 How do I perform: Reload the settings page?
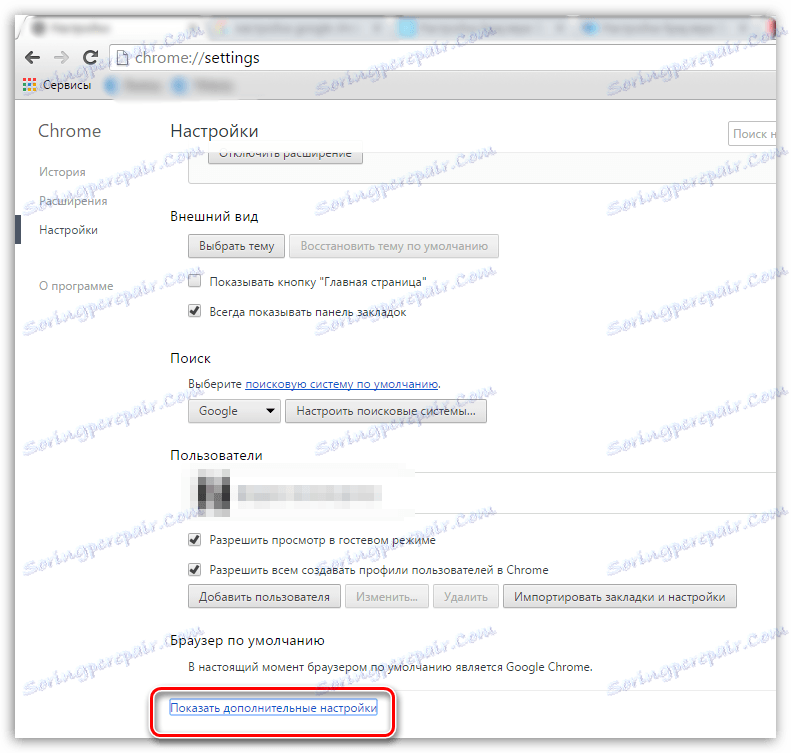click(x=90, y=57)
